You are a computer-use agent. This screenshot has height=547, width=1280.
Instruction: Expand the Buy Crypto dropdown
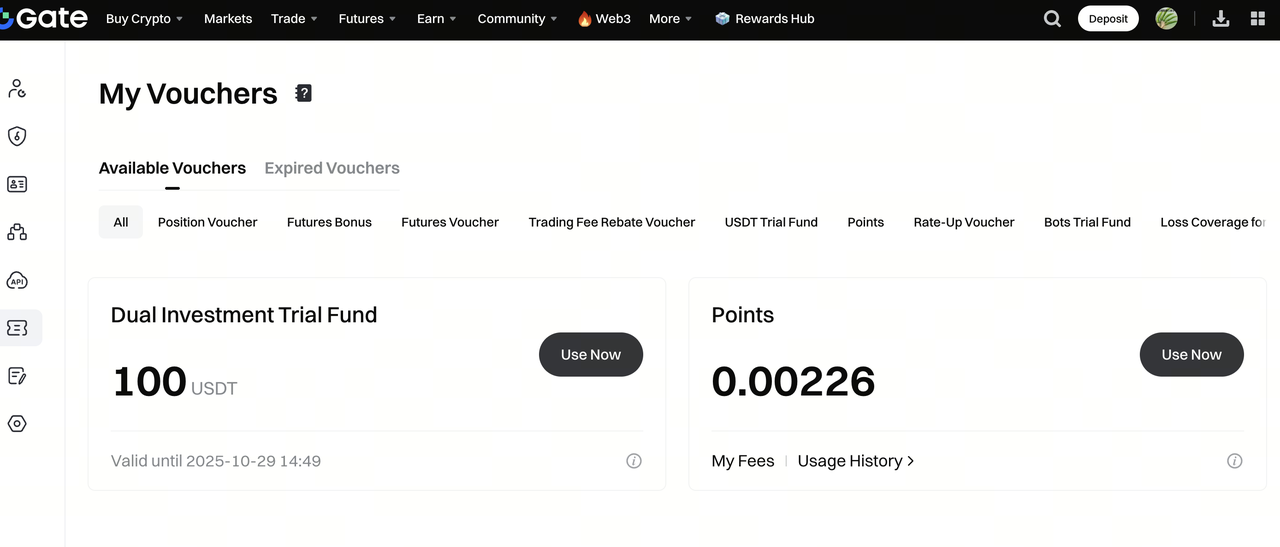144,19
